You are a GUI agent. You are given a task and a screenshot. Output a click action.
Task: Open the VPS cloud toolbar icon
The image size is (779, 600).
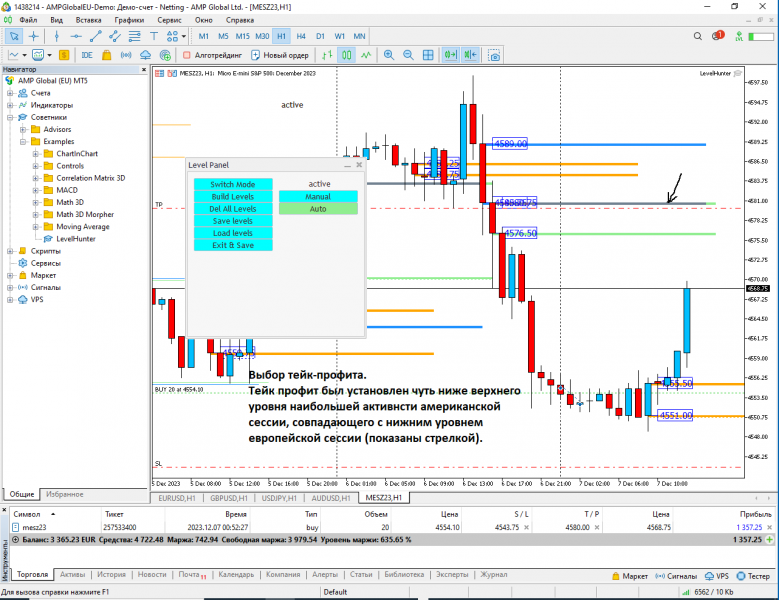coord(146,55)
